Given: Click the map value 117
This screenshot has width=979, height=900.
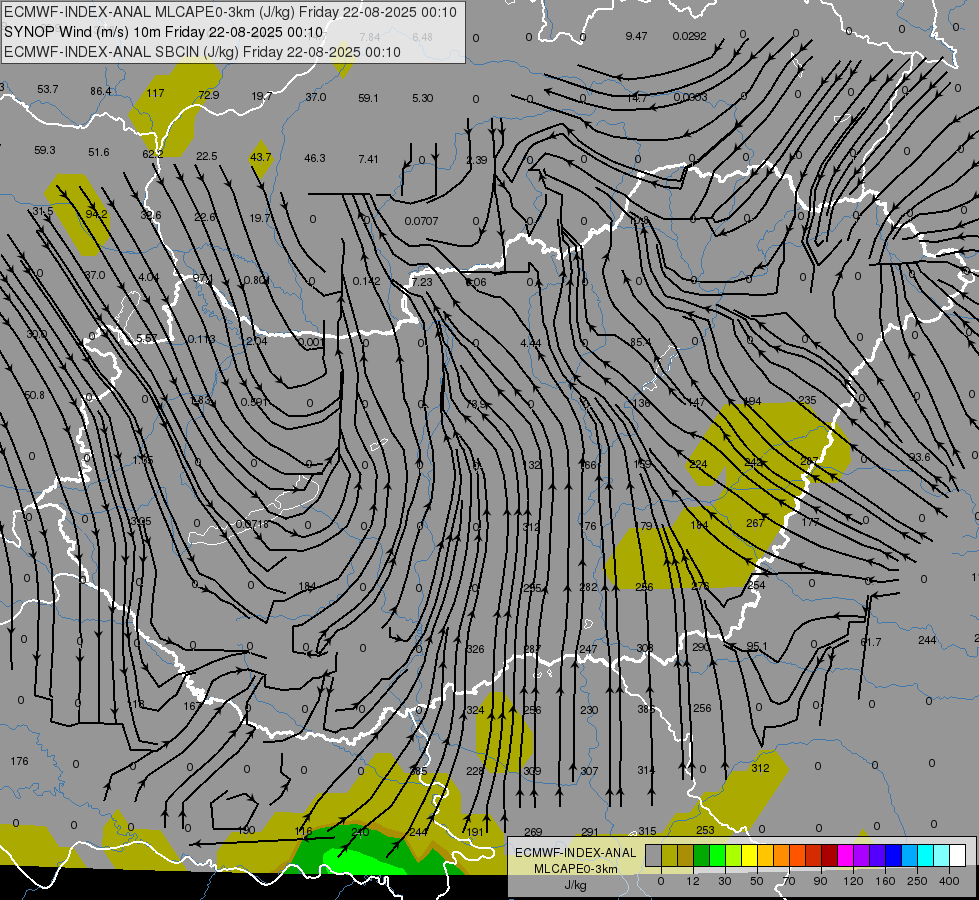Looking at the screenshot, I should 155,93.
